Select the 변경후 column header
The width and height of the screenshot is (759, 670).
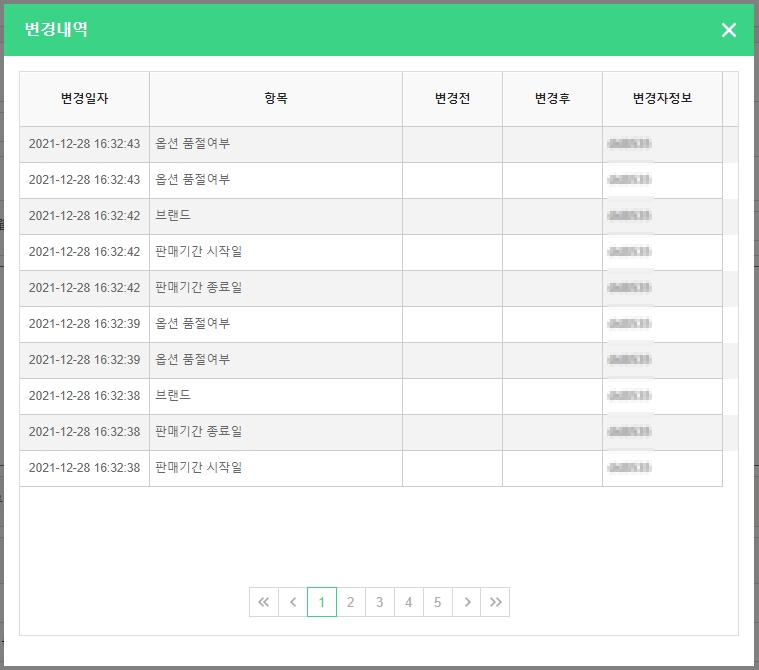(x=552, y=99)
